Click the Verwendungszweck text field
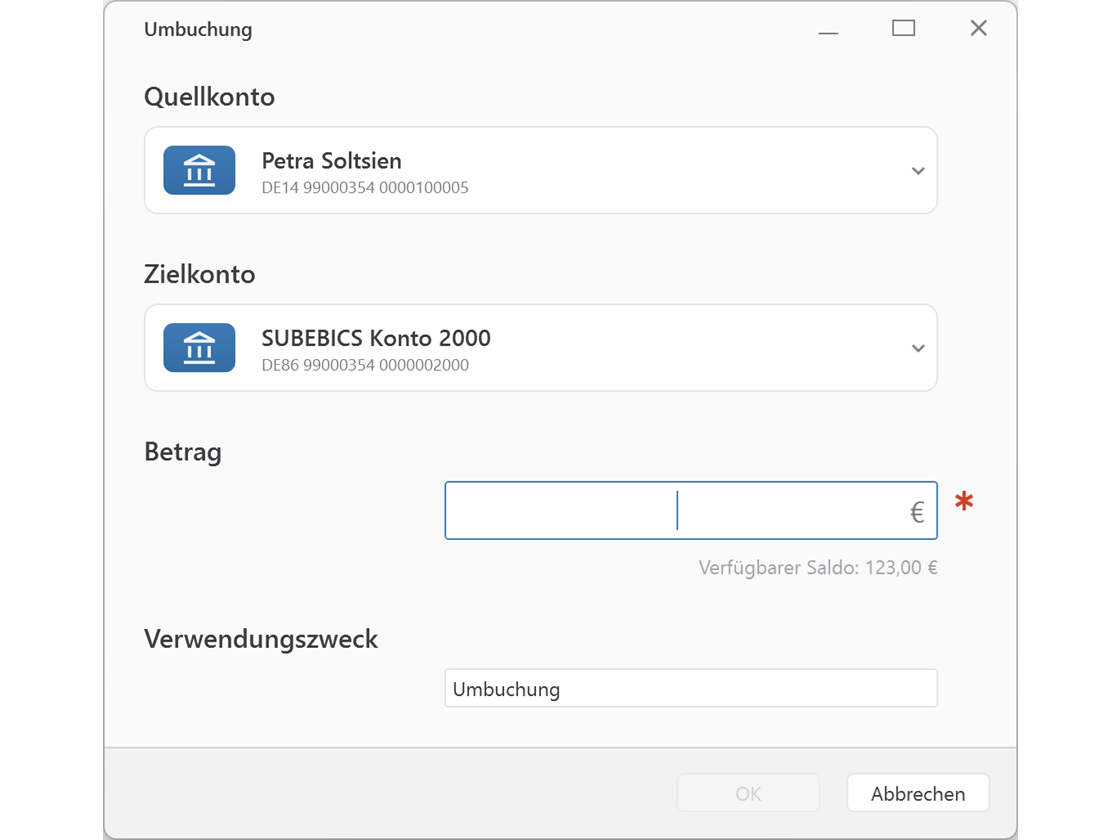The width and height of the screenshot is (1120, 840). 690,688
